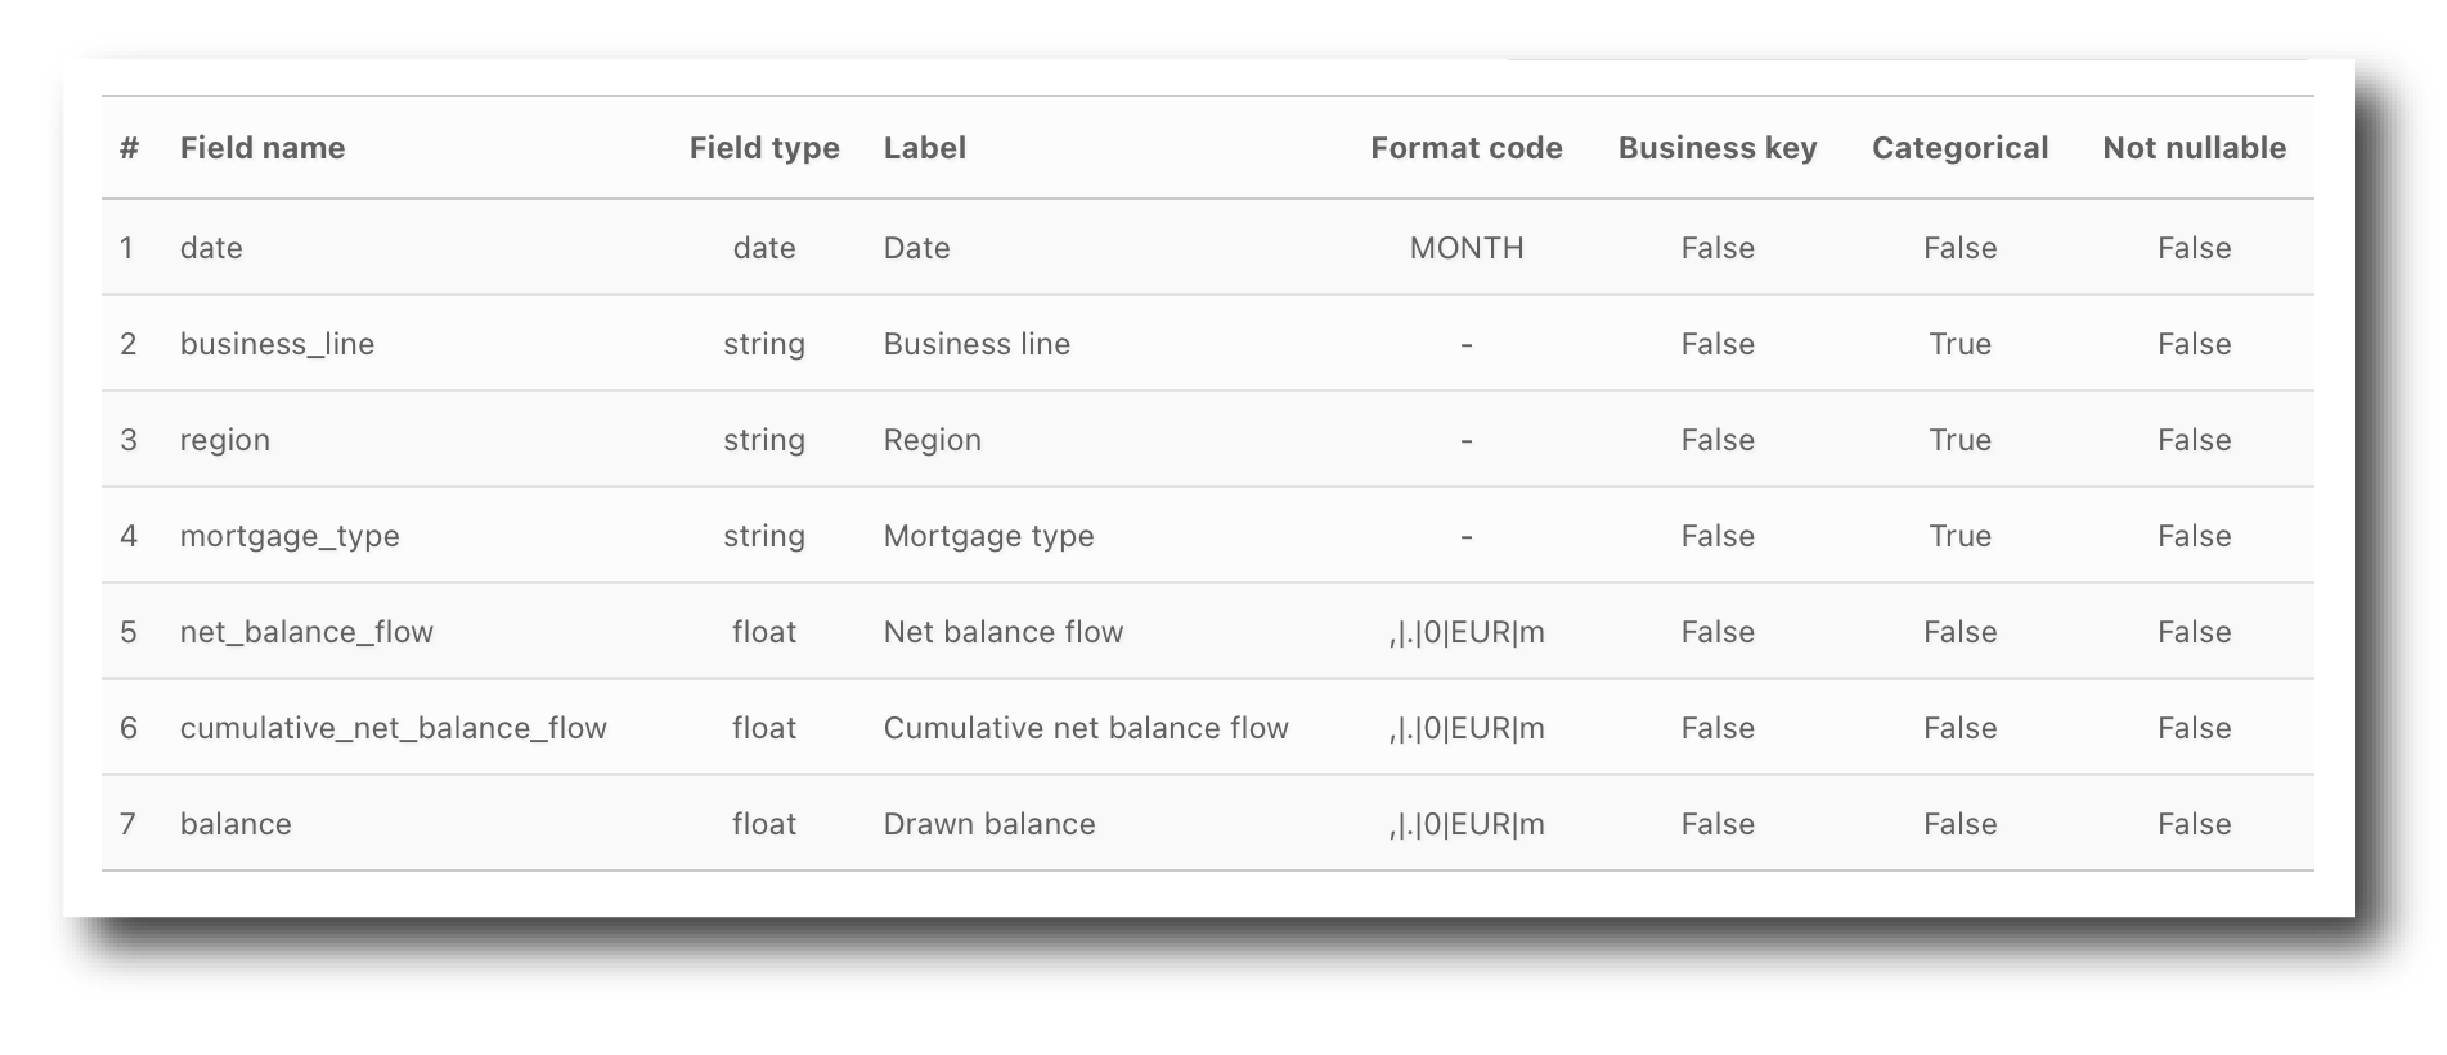Click the 'MONTH' format code cell
2447x1055 pixels.
click(1466, 248)
